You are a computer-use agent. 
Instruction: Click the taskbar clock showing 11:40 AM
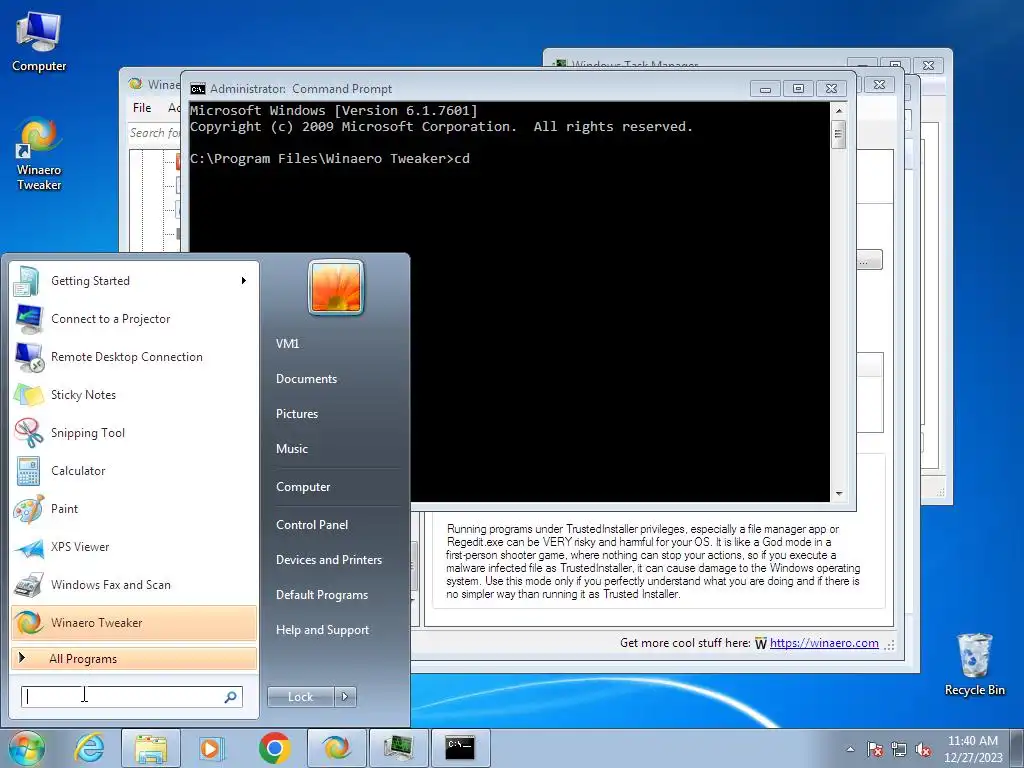(x=973, y=749)
